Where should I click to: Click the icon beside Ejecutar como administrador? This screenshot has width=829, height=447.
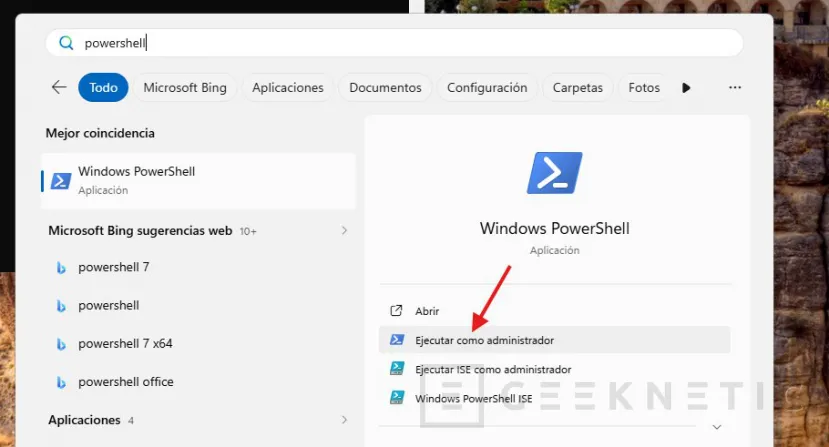tap(397, 340)
